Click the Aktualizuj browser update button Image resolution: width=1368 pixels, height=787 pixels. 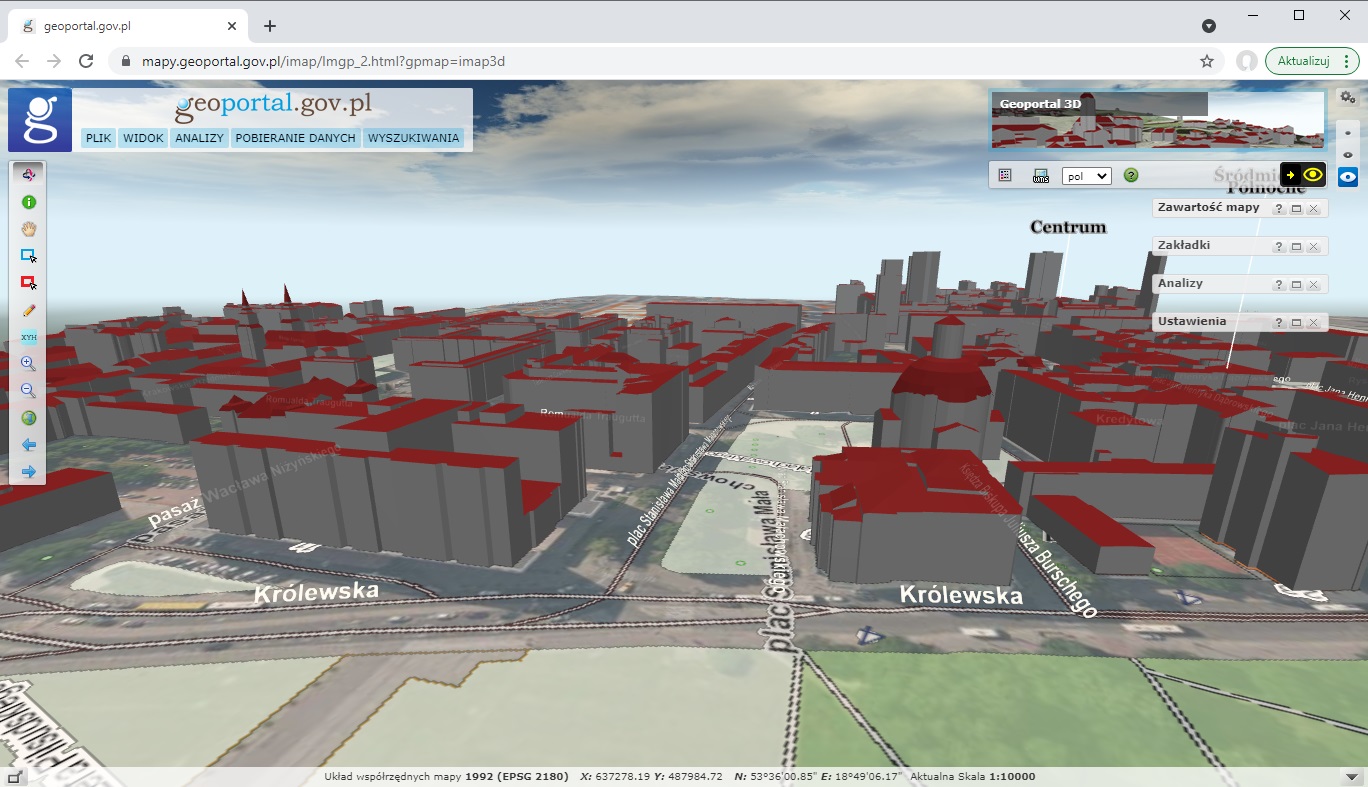[1312, 61]
